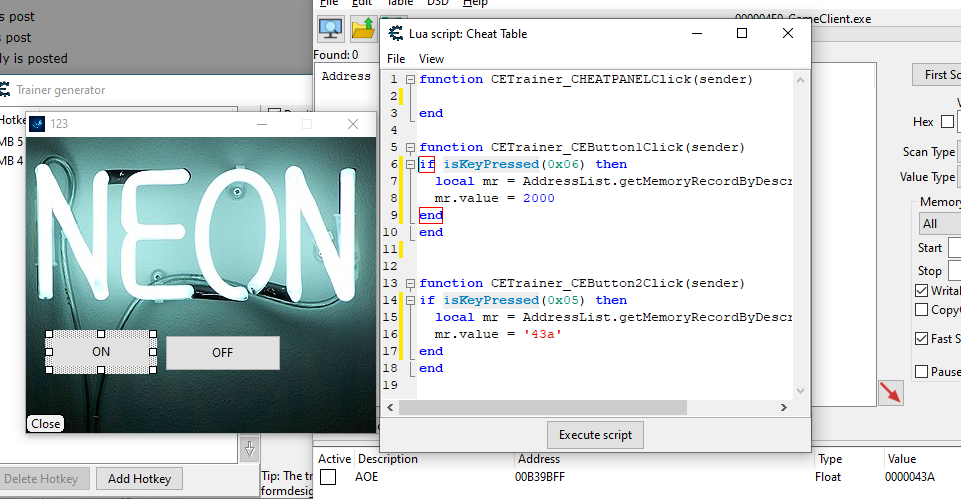This screenshot has height=499, width=961.
Task: Enable the Active checkbox for AOE entry
Action: click(328, 478)
